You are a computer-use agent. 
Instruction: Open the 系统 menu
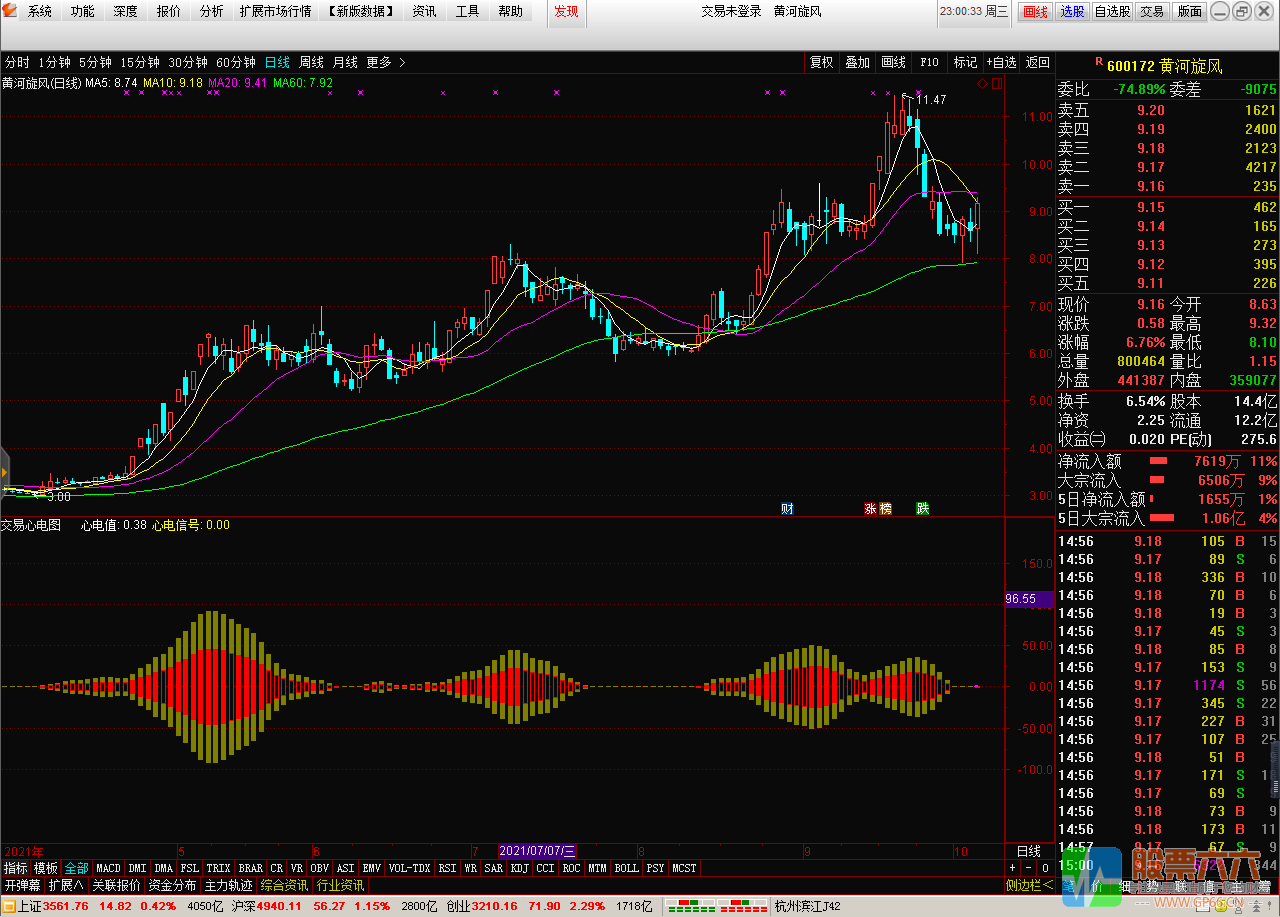pos(40,12)
